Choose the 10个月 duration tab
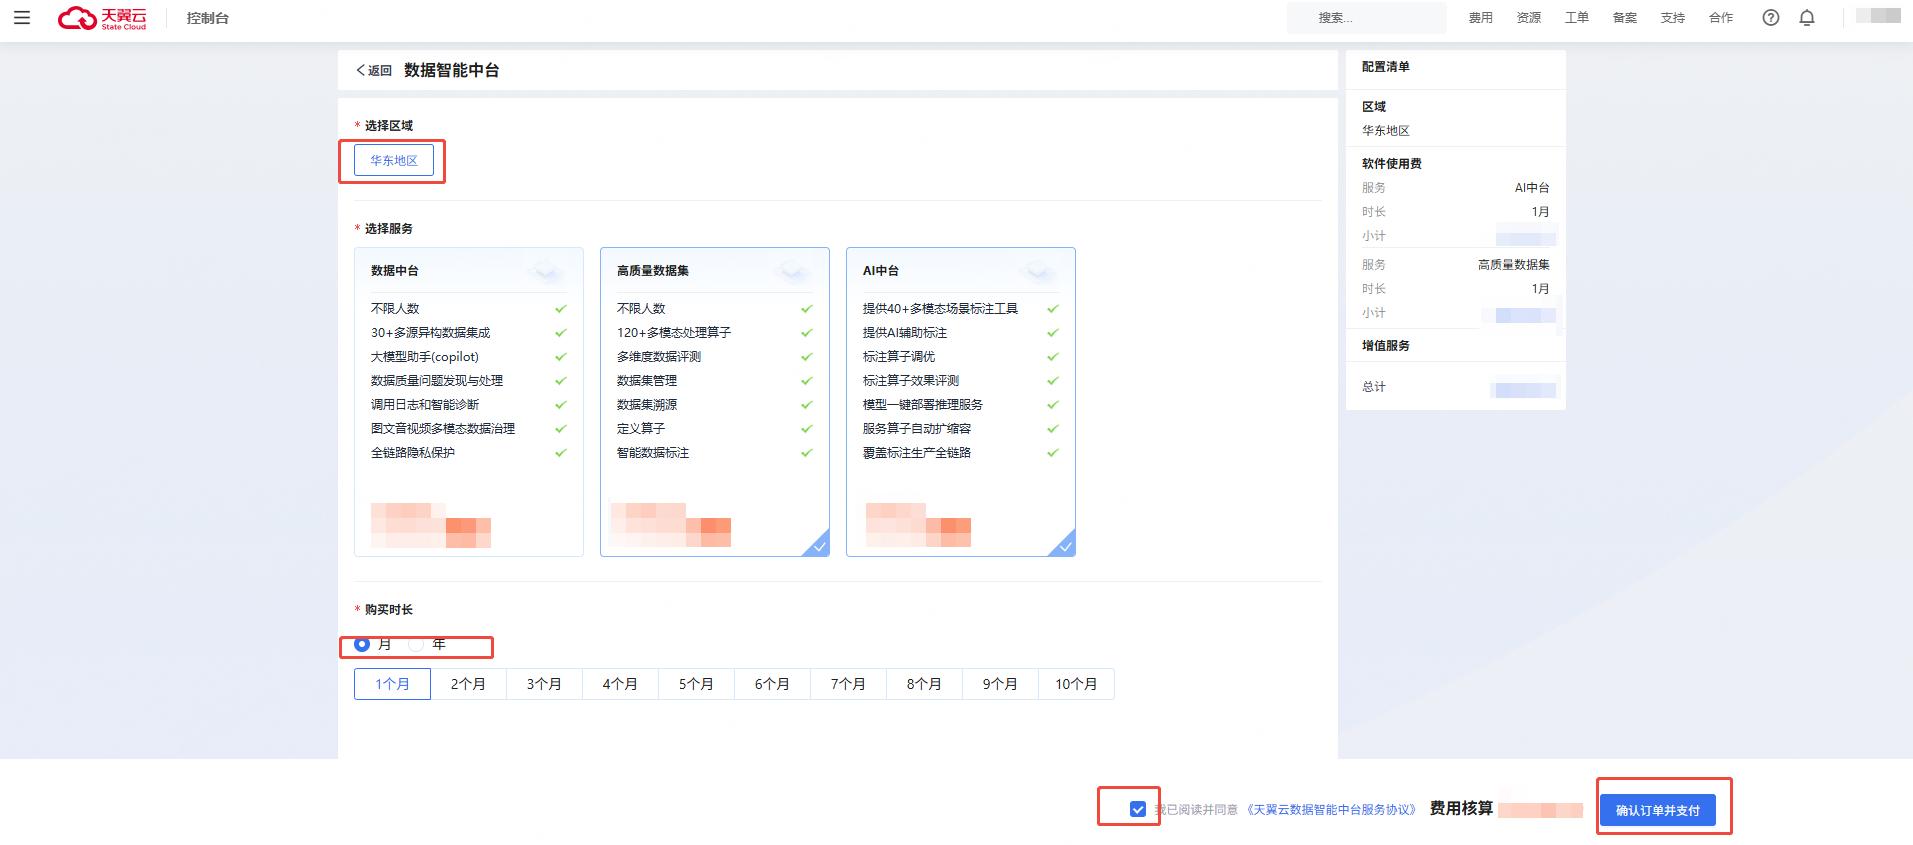1913x845 pixels. click(1076, 684)
